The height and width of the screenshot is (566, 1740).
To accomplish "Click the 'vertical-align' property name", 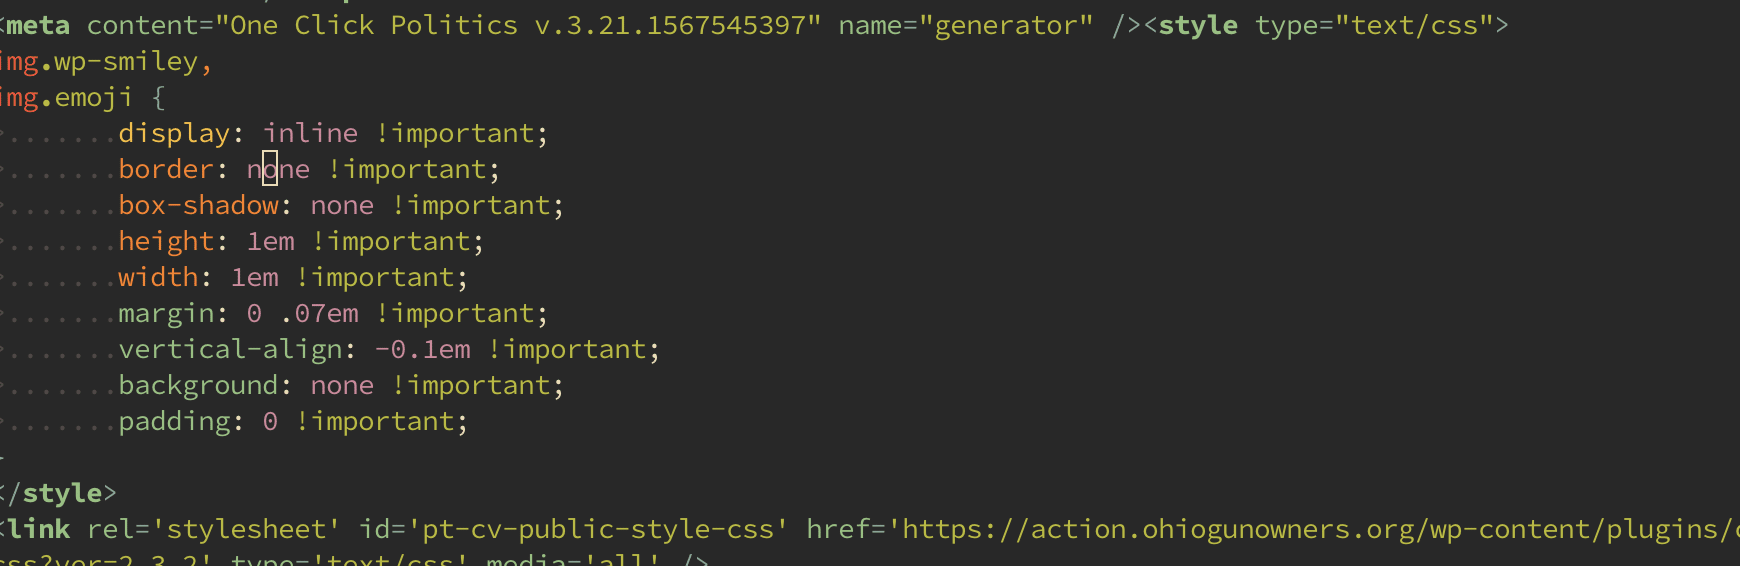I will coord(230,350).
